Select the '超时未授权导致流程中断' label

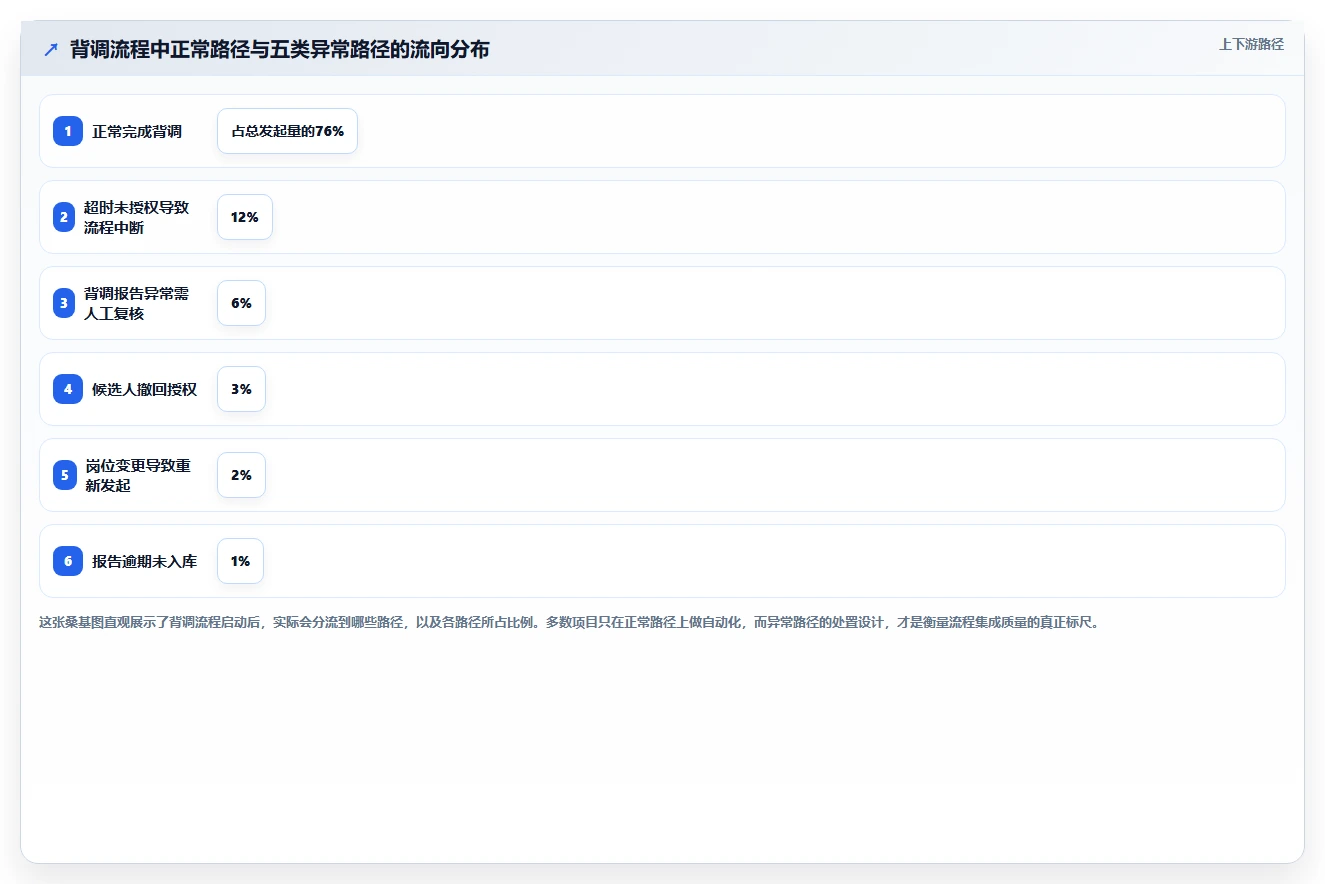(137, 217)
